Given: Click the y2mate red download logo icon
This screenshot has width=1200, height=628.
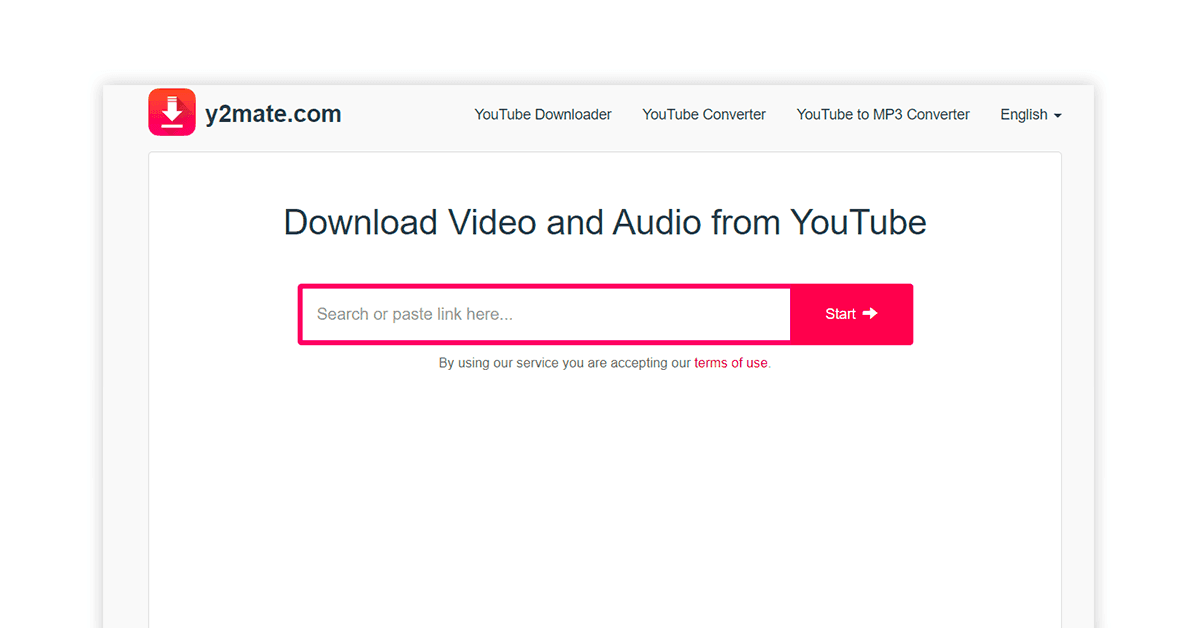Looking at the screenshot, I should [172, 112].
